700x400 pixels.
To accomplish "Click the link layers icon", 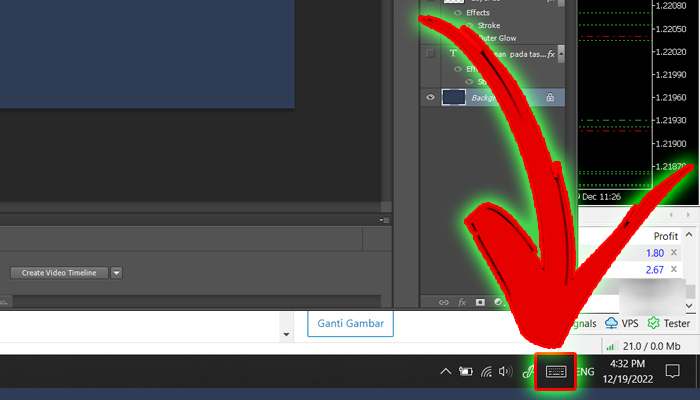I will (x=443, y=301).
